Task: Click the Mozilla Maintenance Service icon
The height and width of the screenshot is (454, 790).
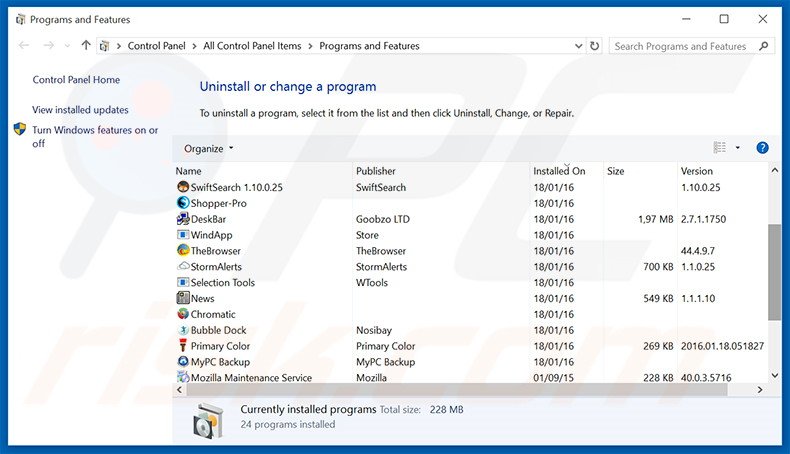Action: pyautogui.click(x=183, y=377)
